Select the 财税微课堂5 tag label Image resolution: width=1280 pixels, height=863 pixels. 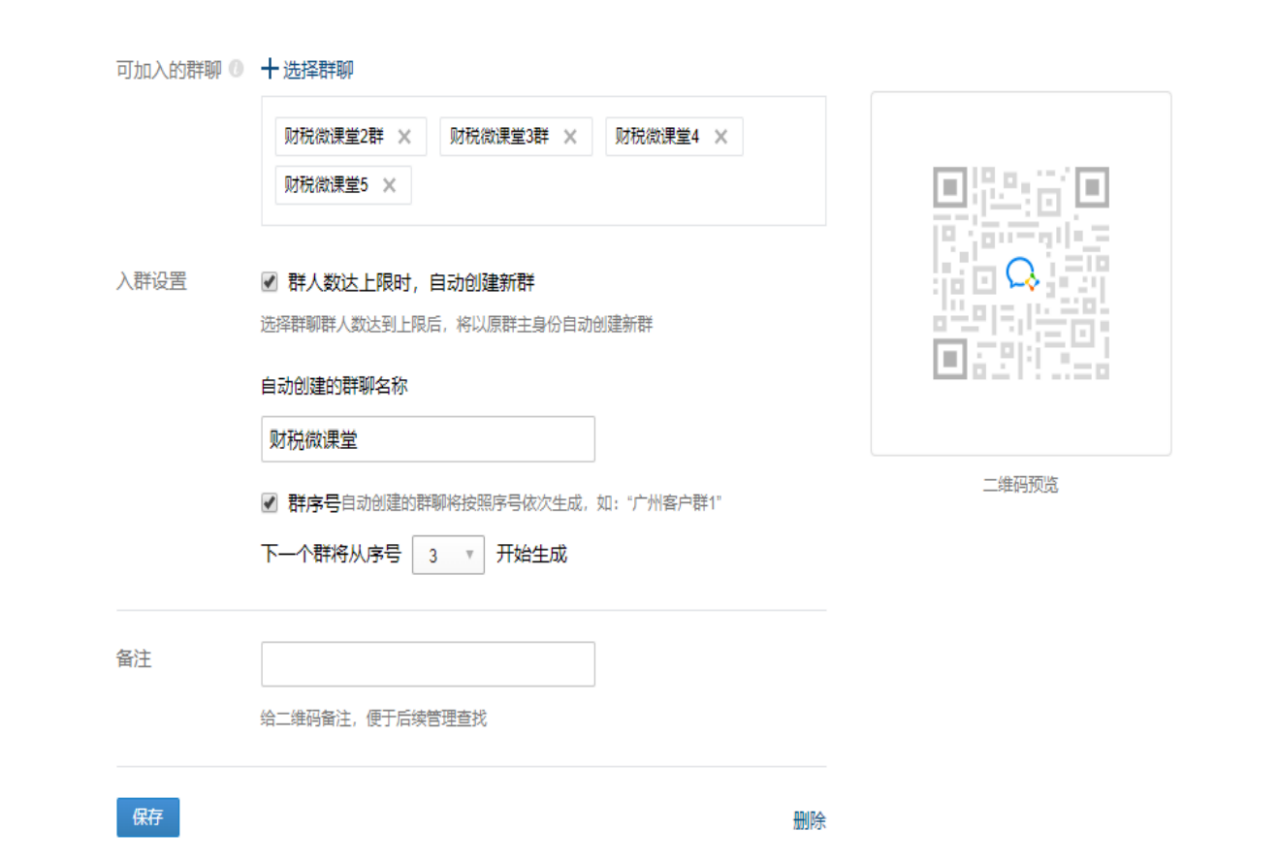tap(326, 185)
